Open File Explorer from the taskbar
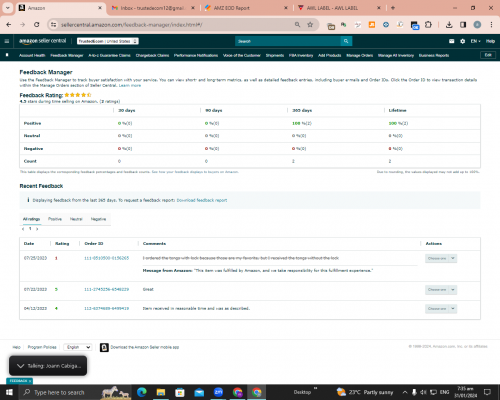 coord(161,392)
